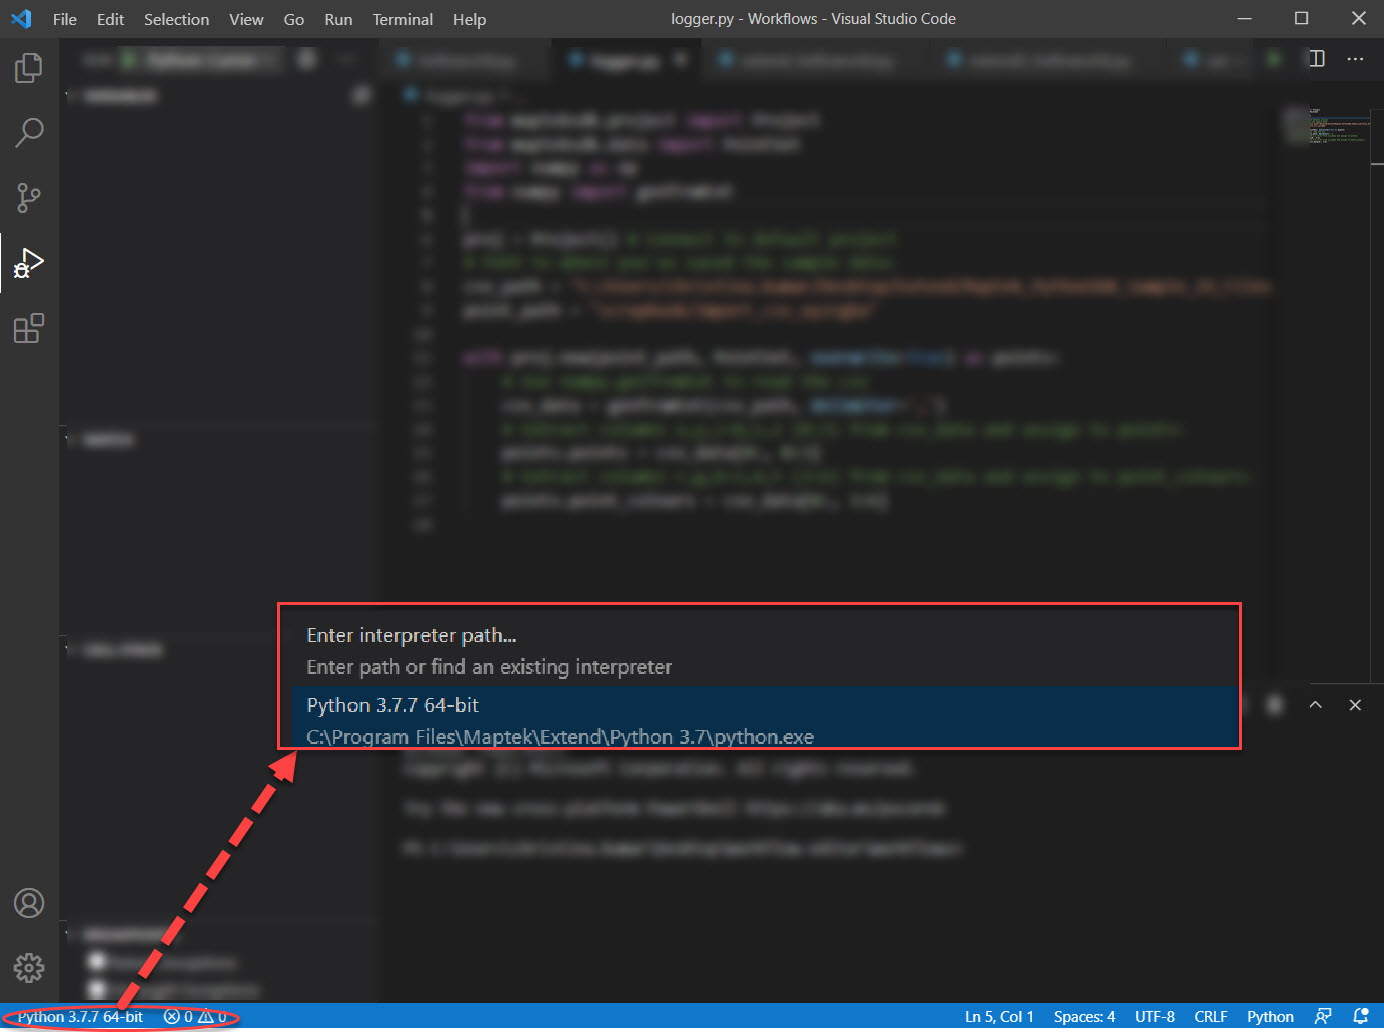Select language mode 'Python' in status bar
This screenshot has width=1384, height=1032.
(x=1270, y=1017)
